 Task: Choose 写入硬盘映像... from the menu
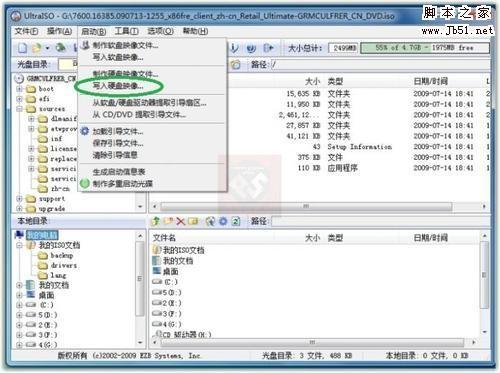tap(118, 86)
